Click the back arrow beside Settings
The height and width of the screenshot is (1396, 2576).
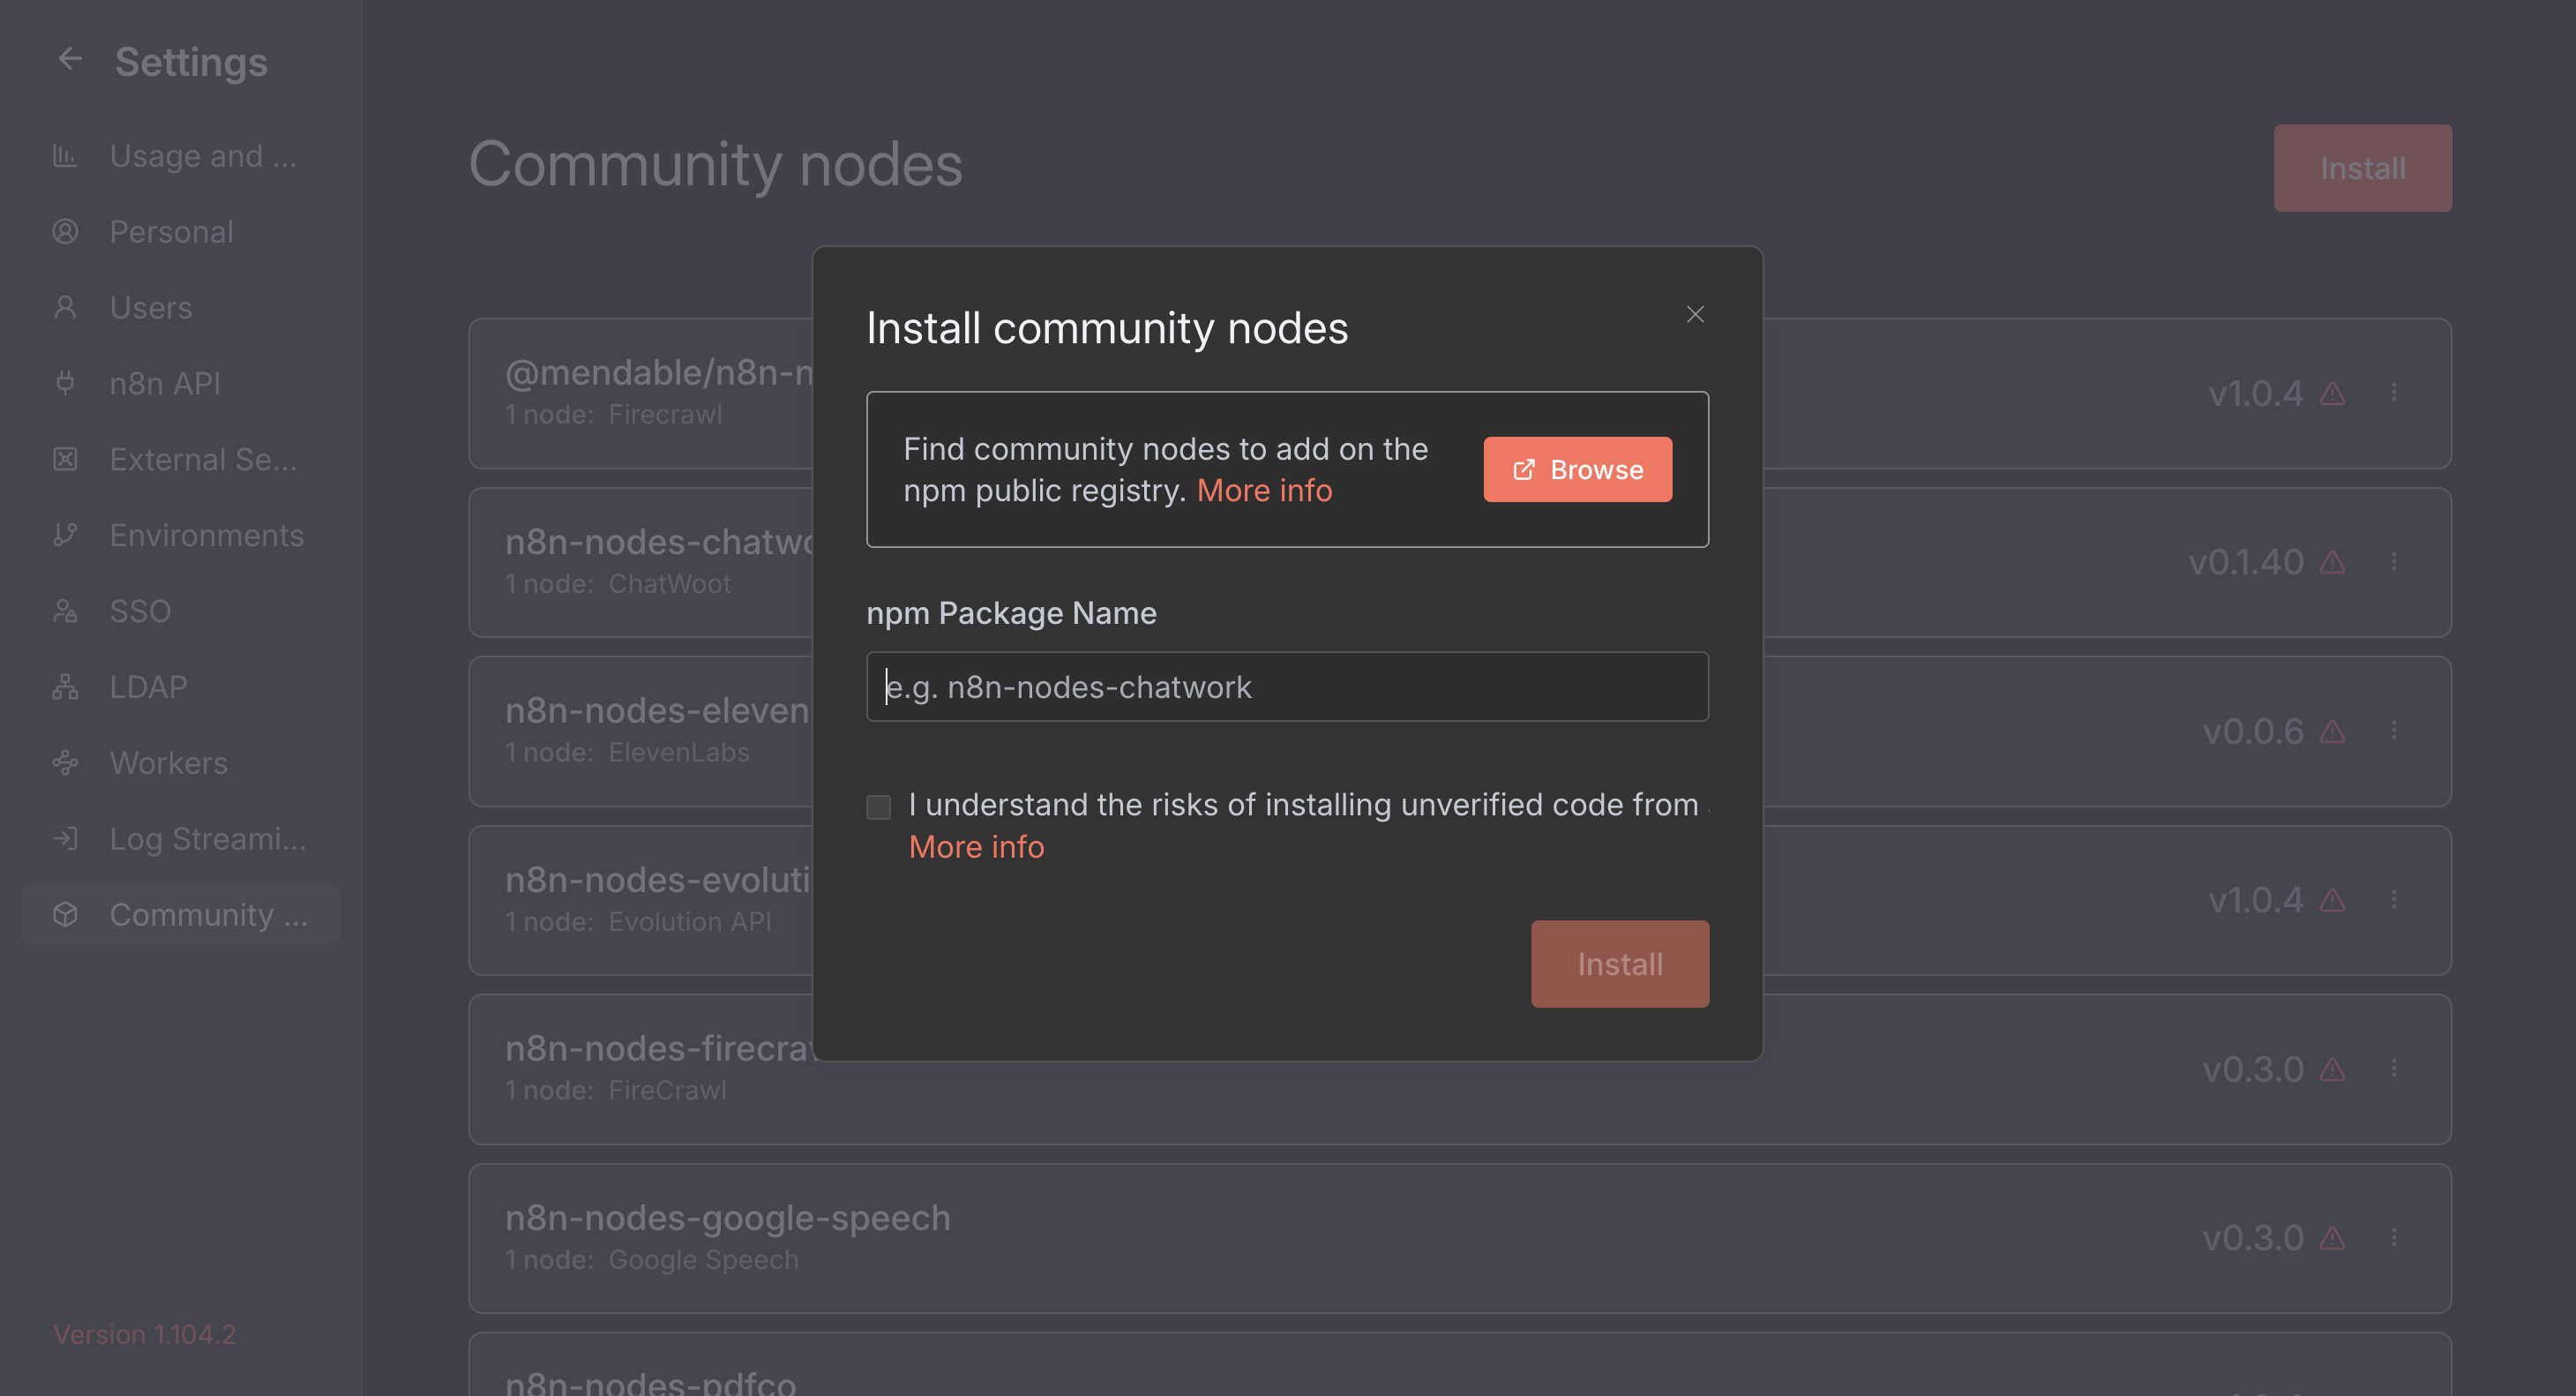click(69, 60)
